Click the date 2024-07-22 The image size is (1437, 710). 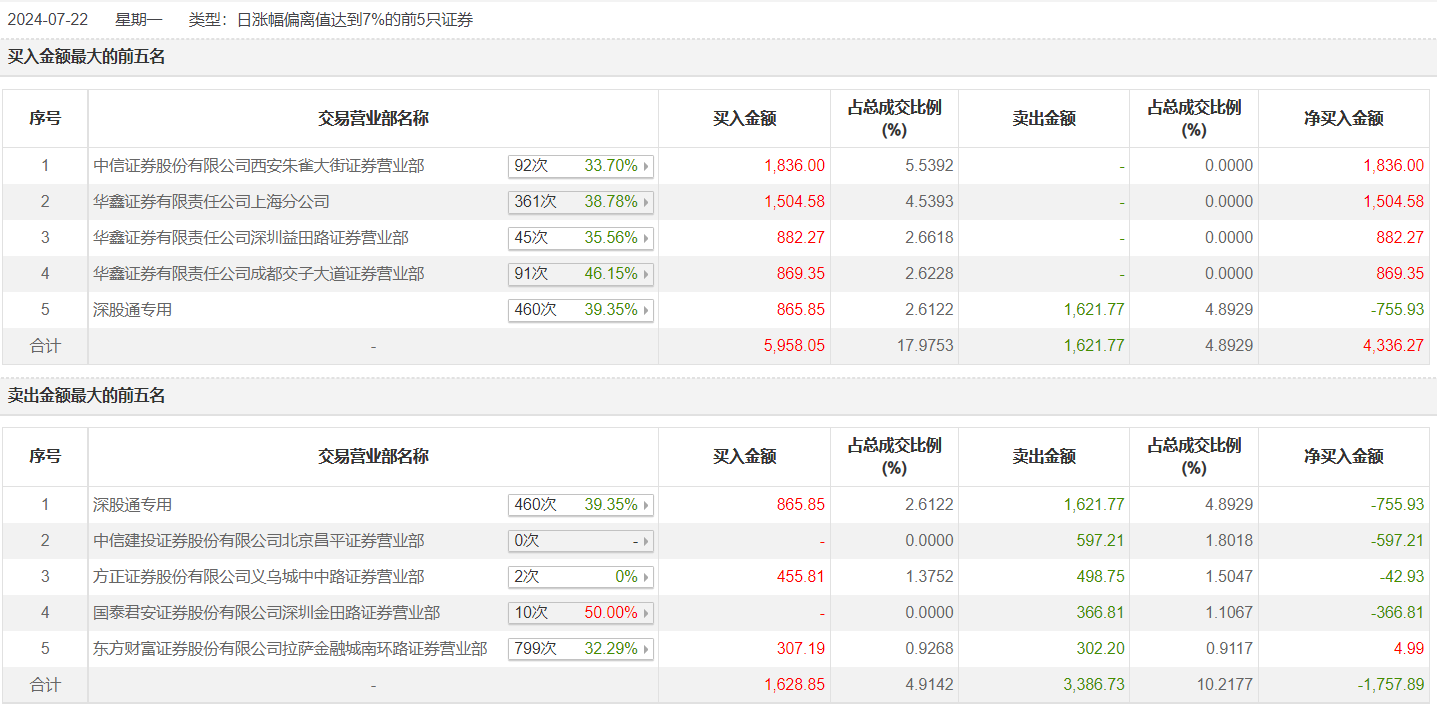pyautogui.click(x=48, y=20)
